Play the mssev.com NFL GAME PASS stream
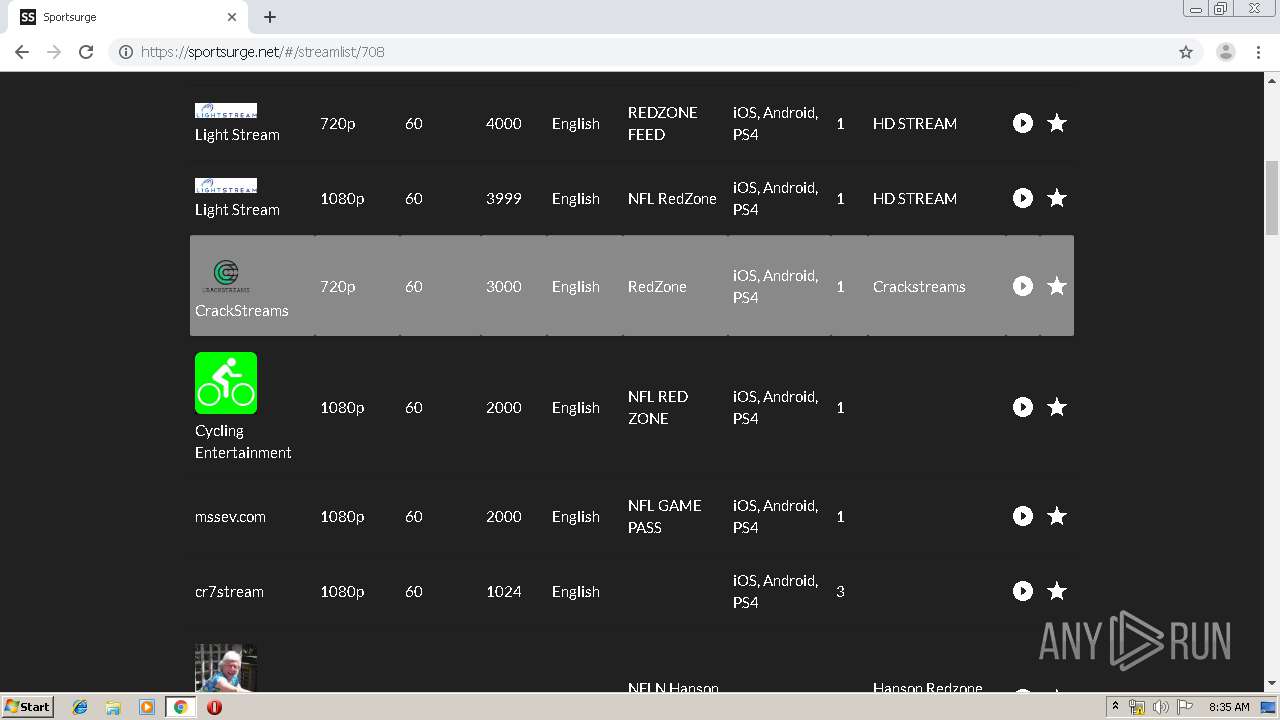Screen dimensions: 1280x720 (1022, 516)
